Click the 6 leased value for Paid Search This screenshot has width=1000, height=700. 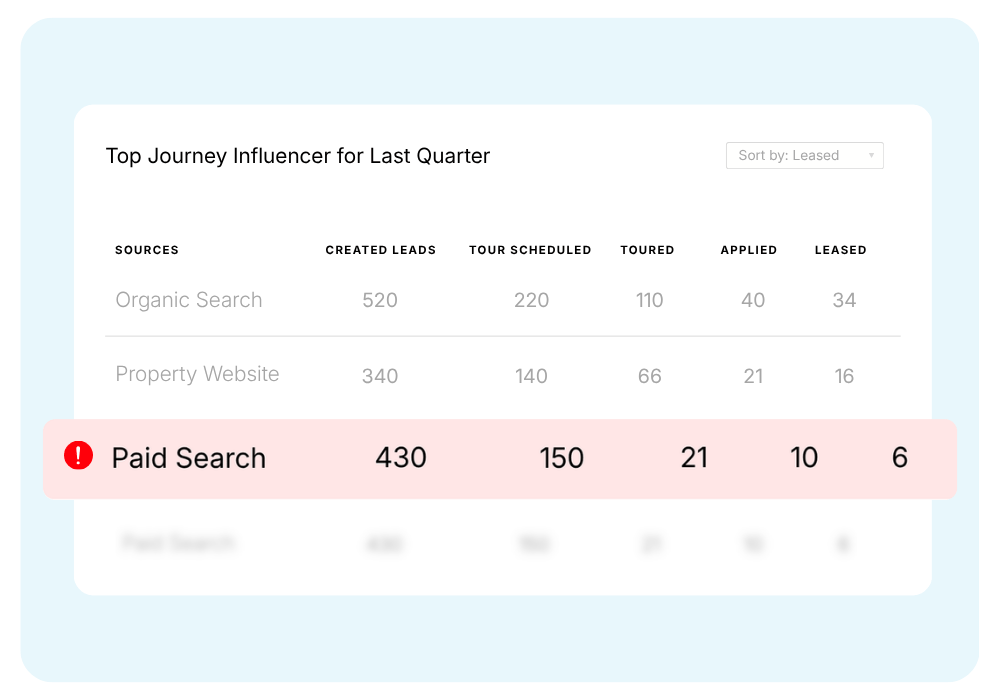pos(899,457)
